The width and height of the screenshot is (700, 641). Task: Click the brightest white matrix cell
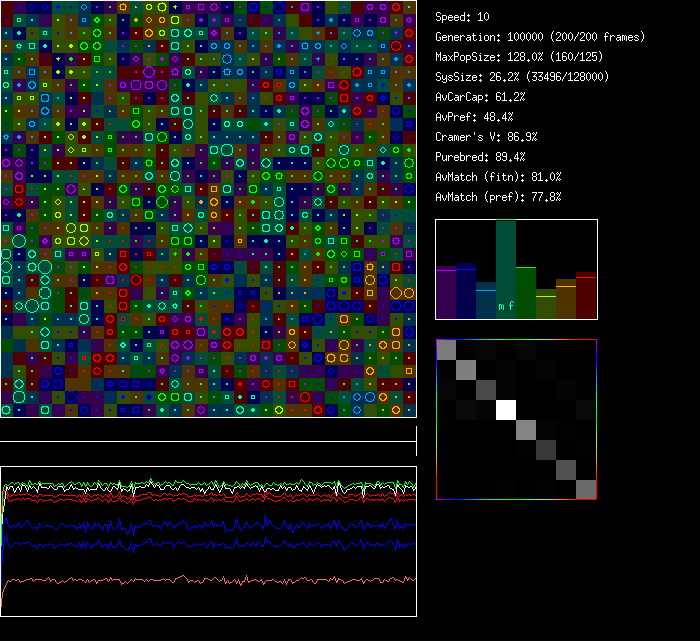point(506,409)
